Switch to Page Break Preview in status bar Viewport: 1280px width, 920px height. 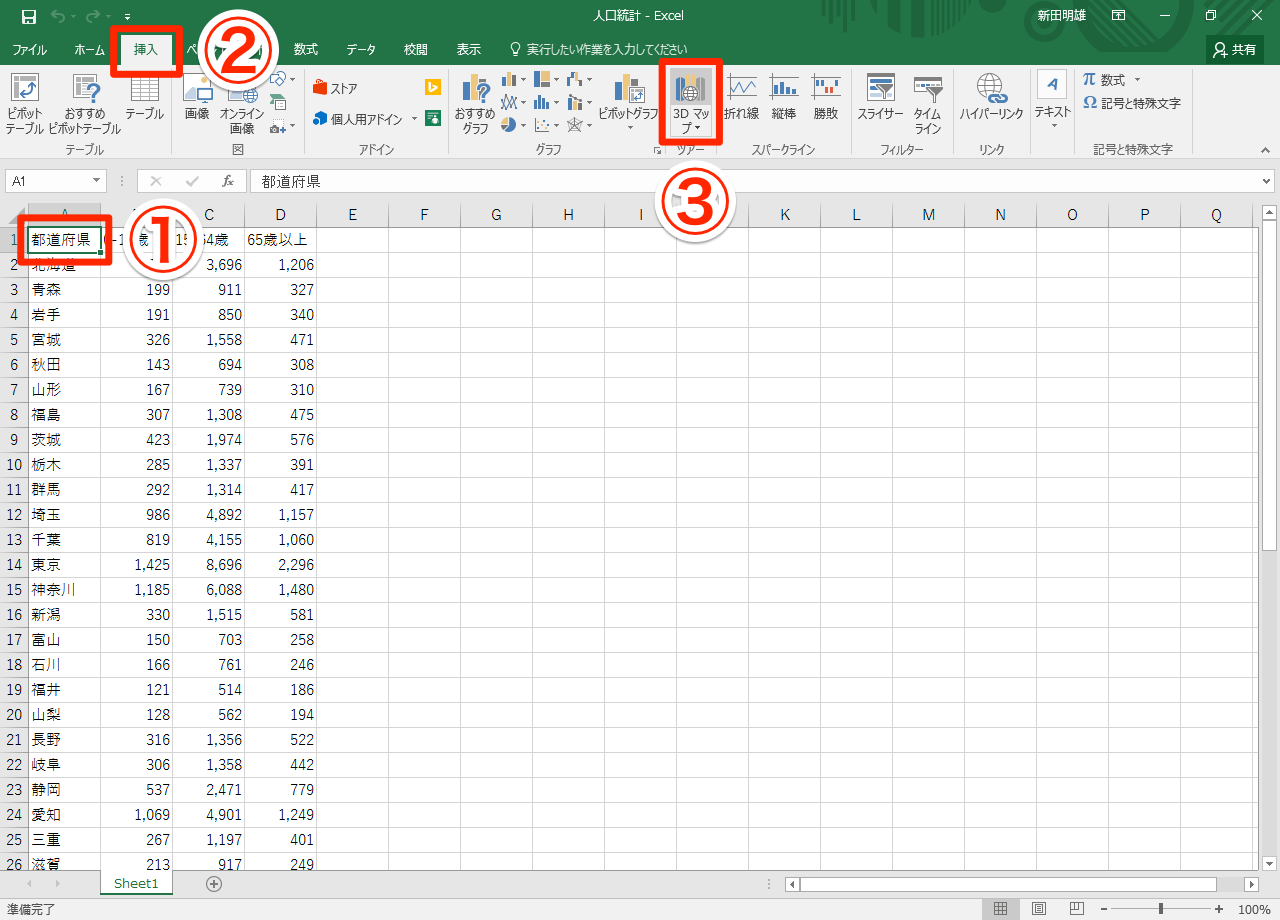tap(1077, 909)
